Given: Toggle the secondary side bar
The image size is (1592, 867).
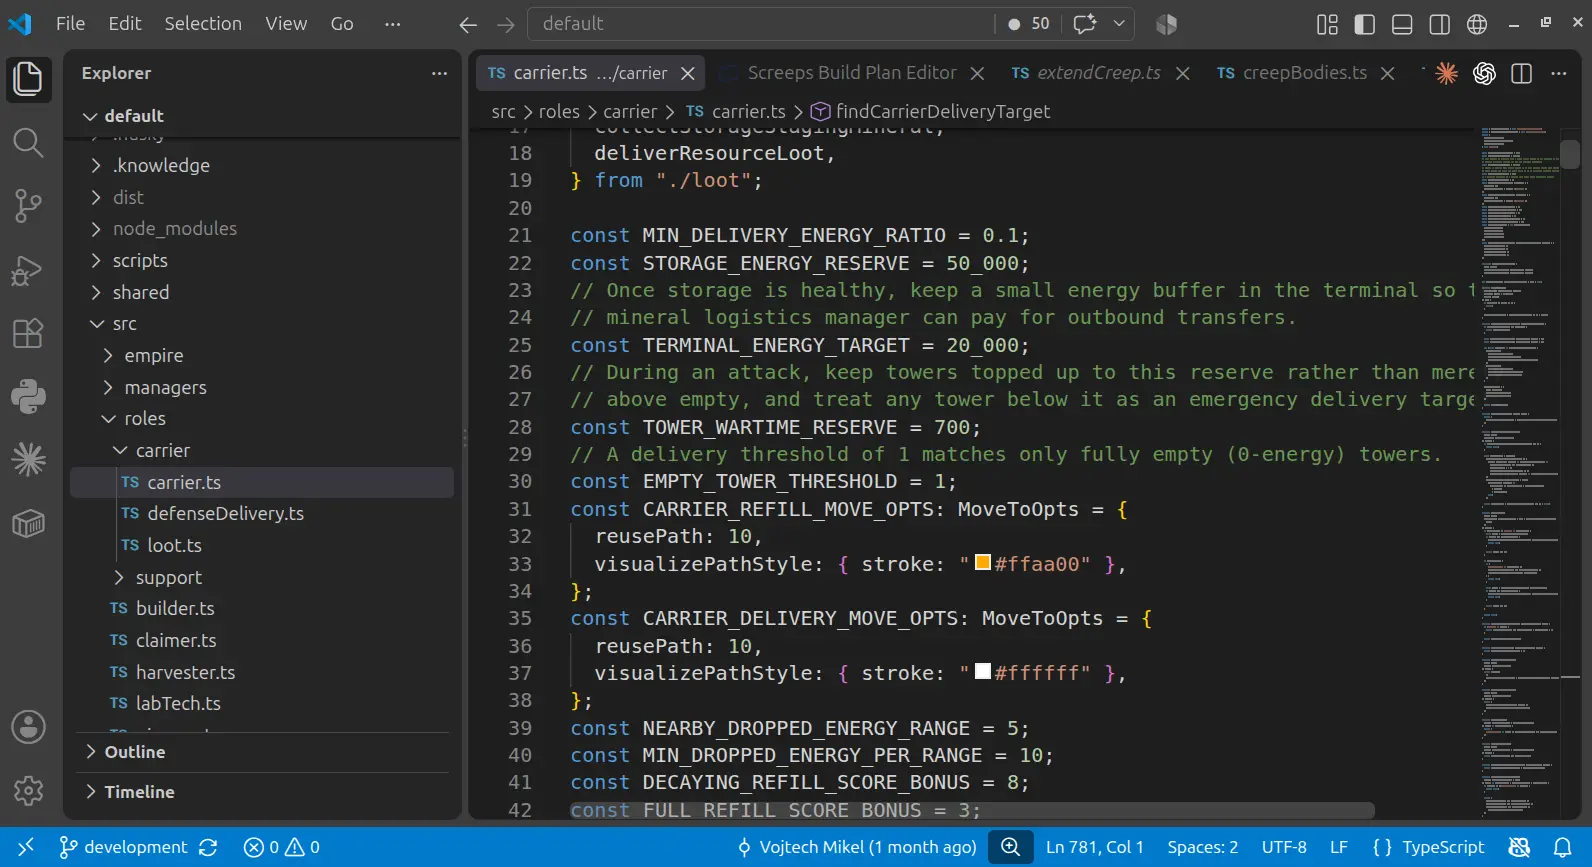Looking at the screenshot, I should [1440, 24].
